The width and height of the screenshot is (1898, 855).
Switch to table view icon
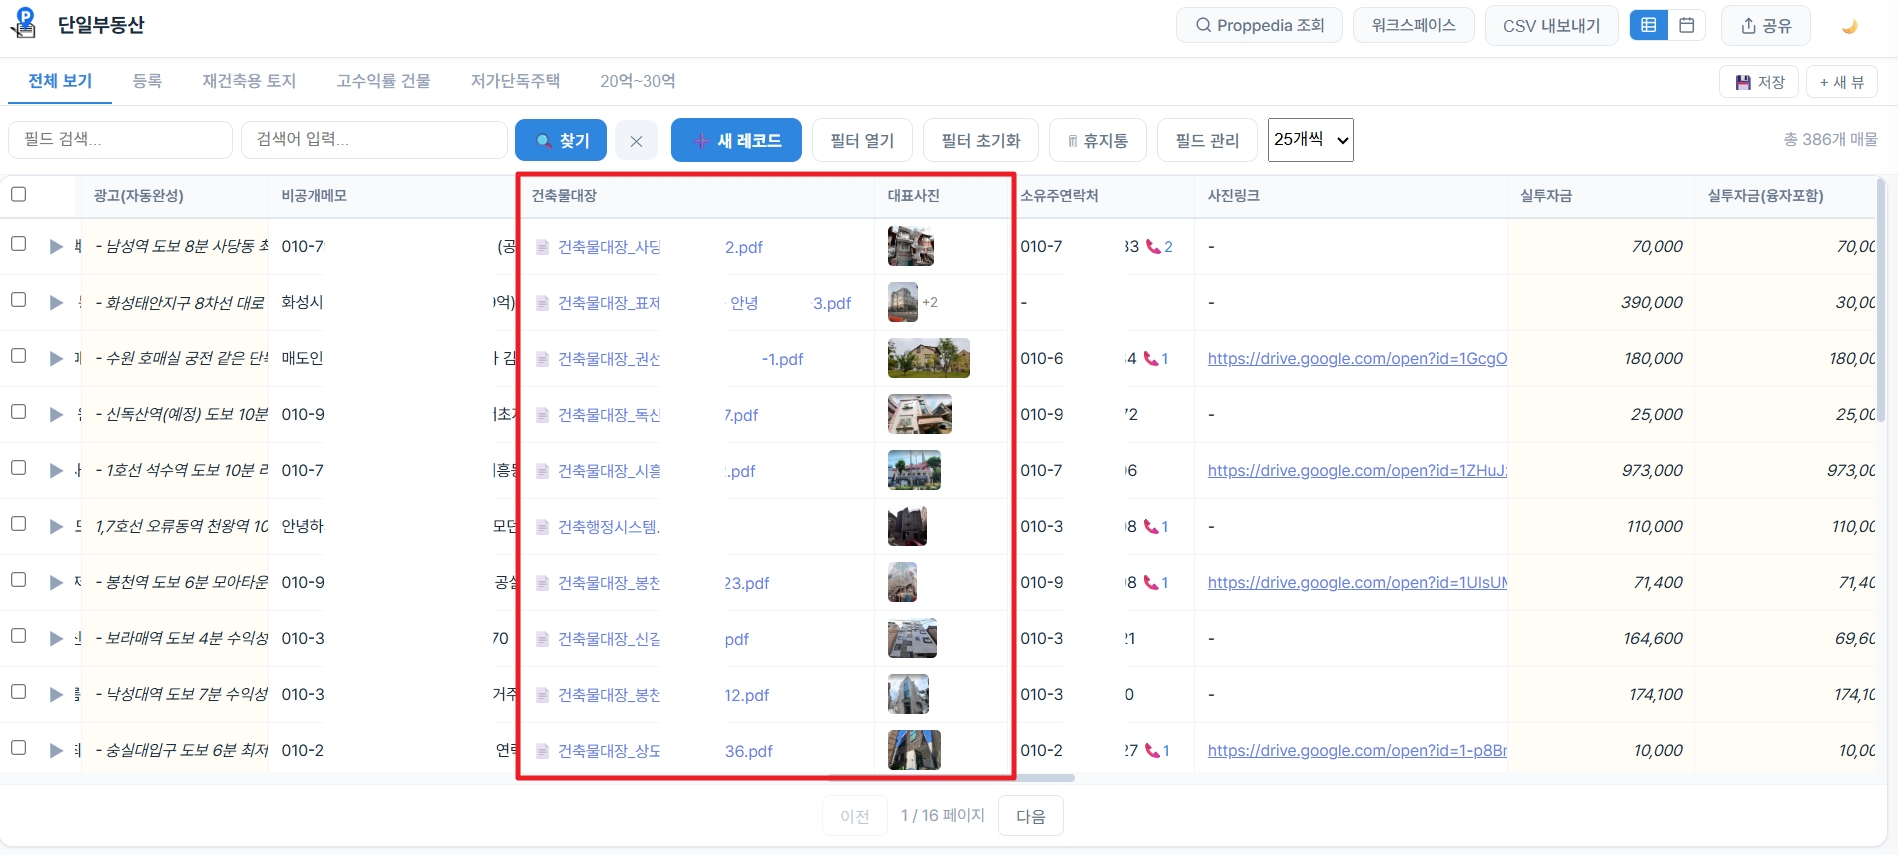point(1649,25)
